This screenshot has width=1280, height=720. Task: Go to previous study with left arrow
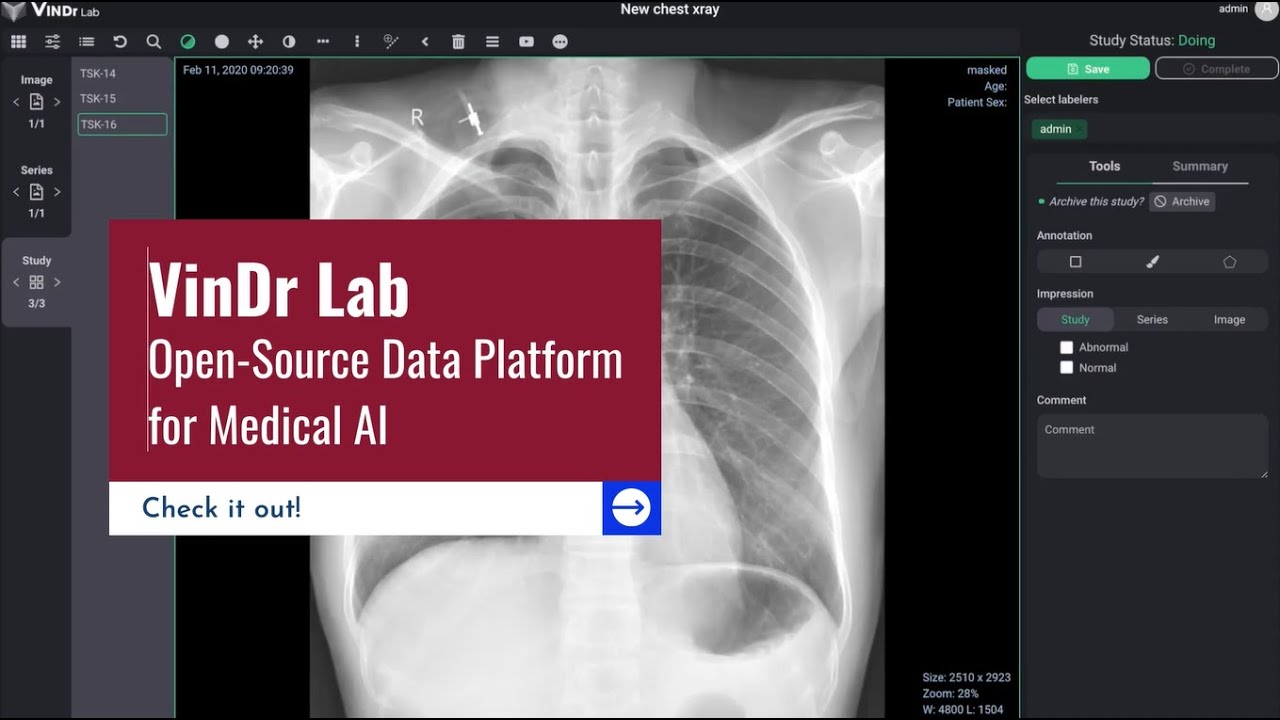coord(16,282)
